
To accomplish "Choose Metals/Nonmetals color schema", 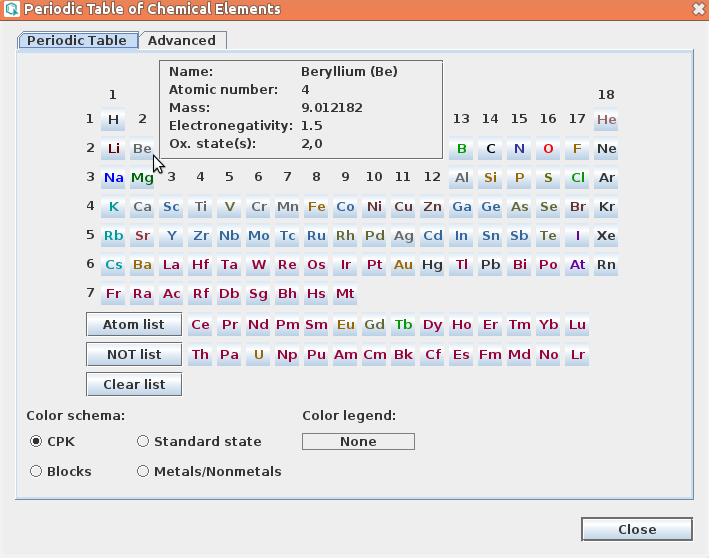I will pyautogui.click(x=143, y=471).
